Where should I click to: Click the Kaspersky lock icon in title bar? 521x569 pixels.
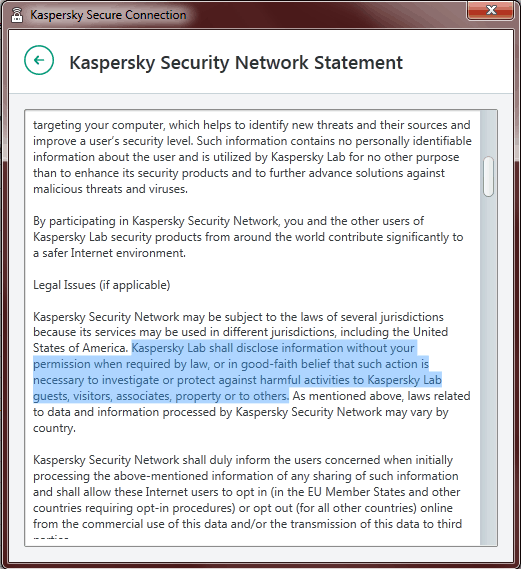pos(17,15)
